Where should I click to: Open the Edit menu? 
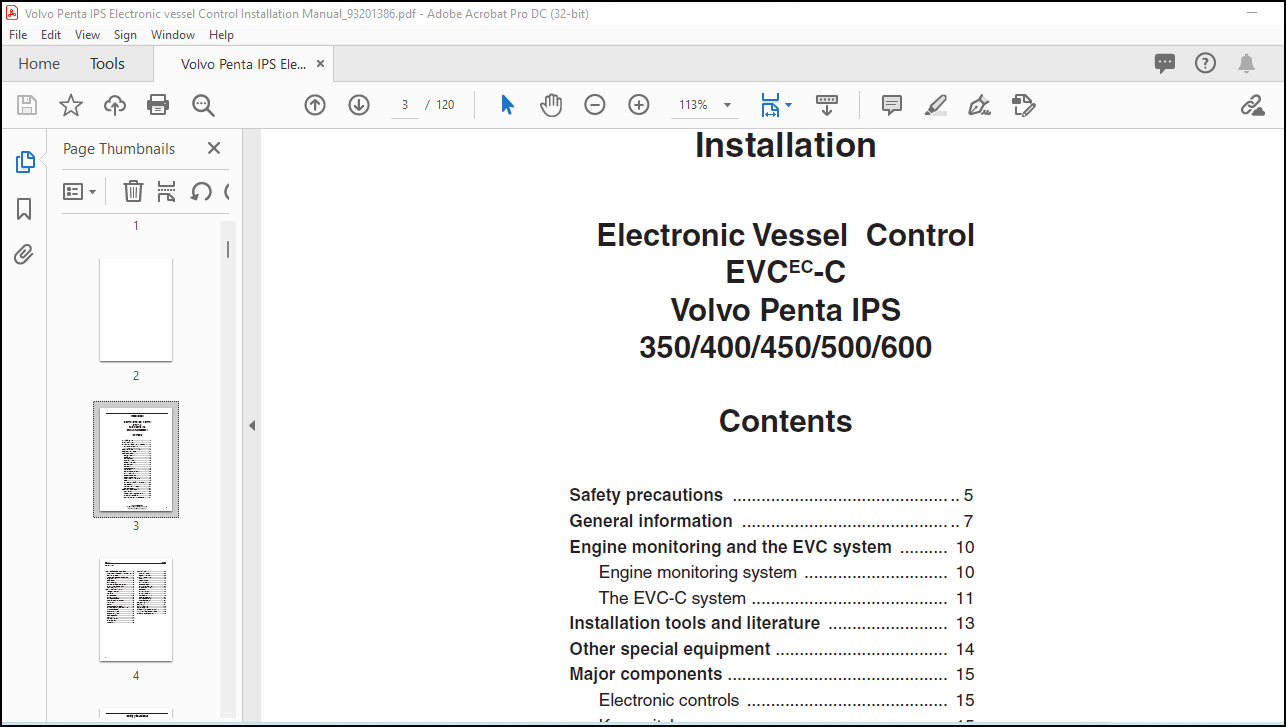pyautogui.click(x=51, y=34)
